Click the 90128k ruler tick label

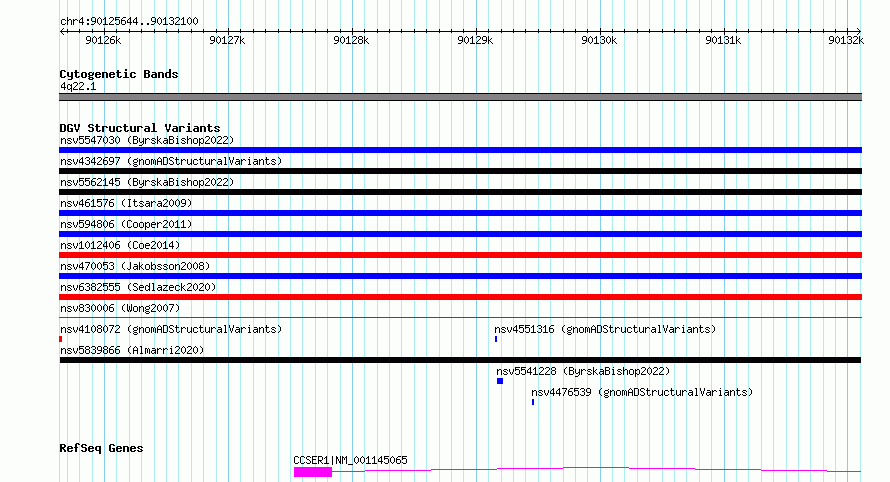coord(351,40)
